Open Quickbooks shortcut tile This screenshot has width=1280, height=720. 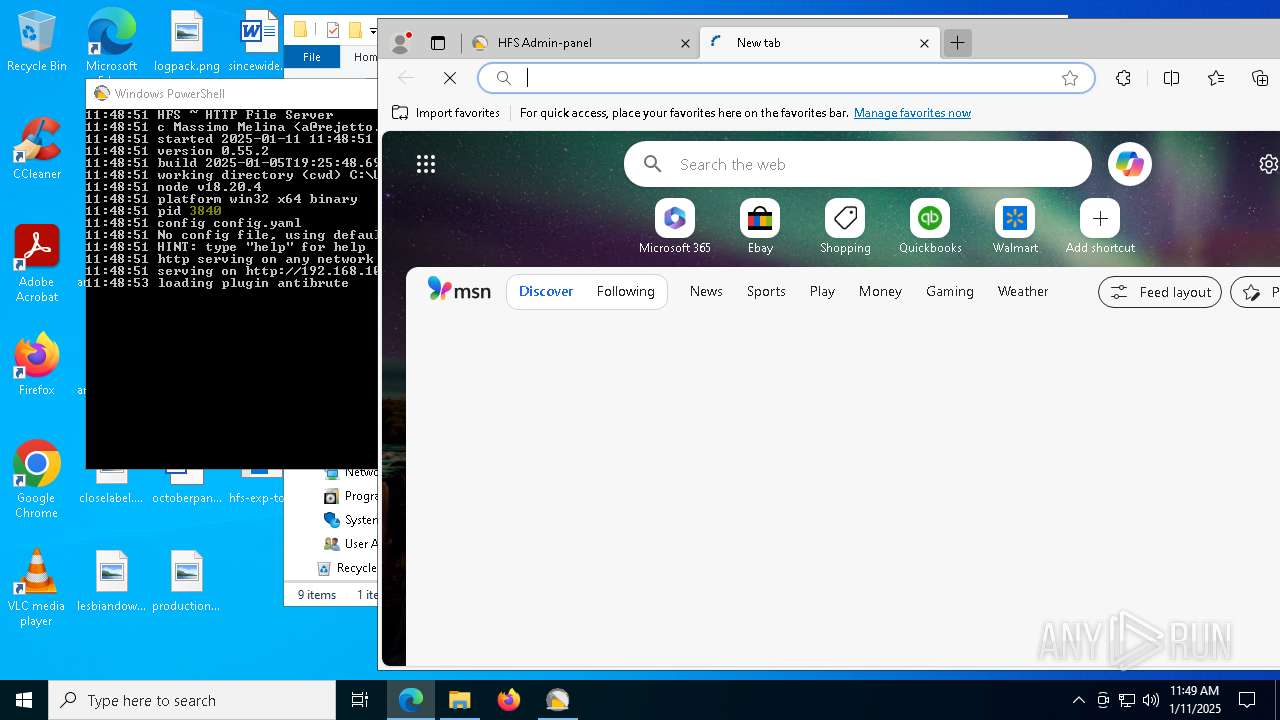click(930, 226)
